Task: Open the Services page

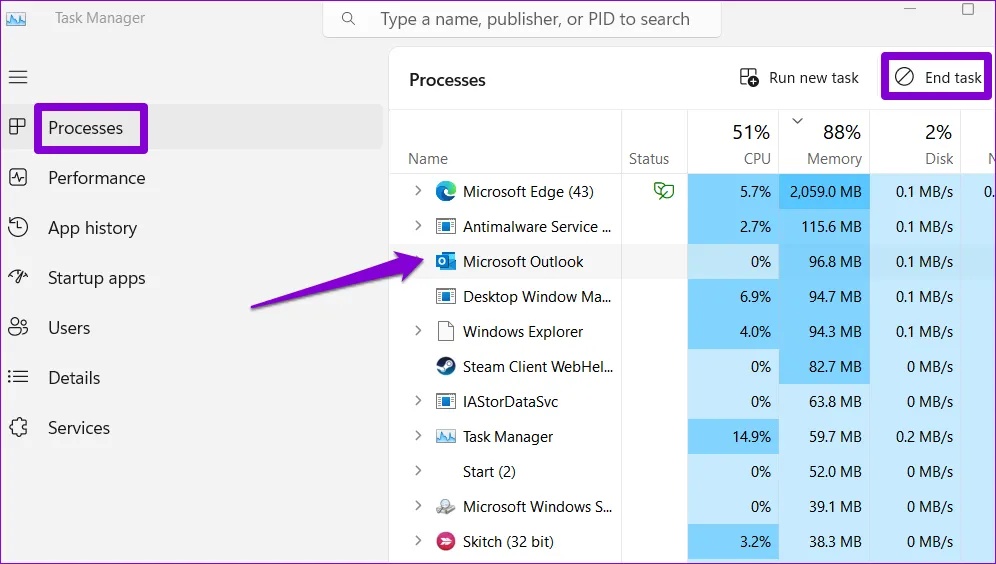Action: click(78, 428)
